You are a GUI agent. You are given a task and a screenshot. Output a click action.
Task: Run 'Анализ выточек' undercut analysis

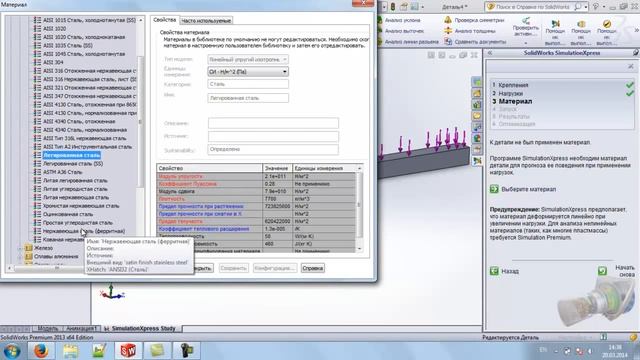[404, 31]
